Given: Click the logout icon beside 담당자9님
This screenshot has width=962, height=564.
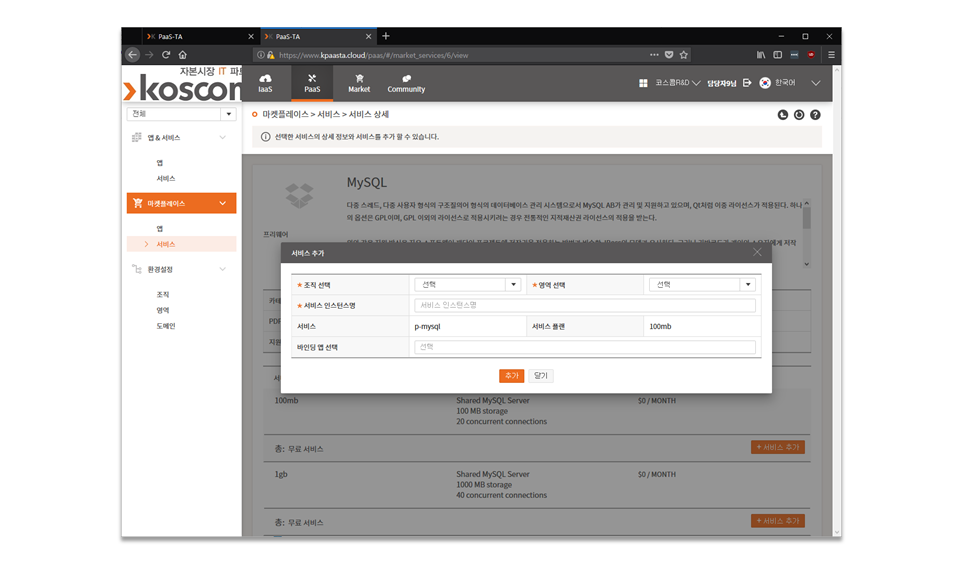Looking at the screenshot, I should (x=747, y=83).
